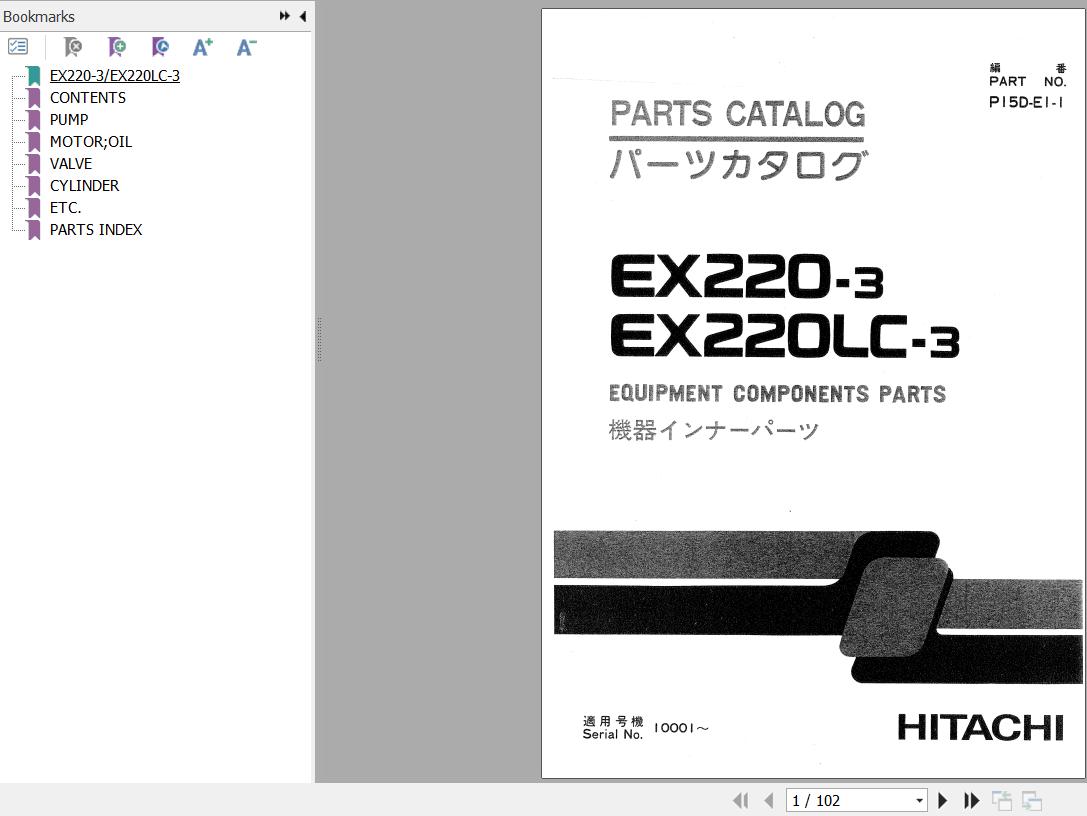Click the EX220LC-3 model title

[x=785, y=336]
